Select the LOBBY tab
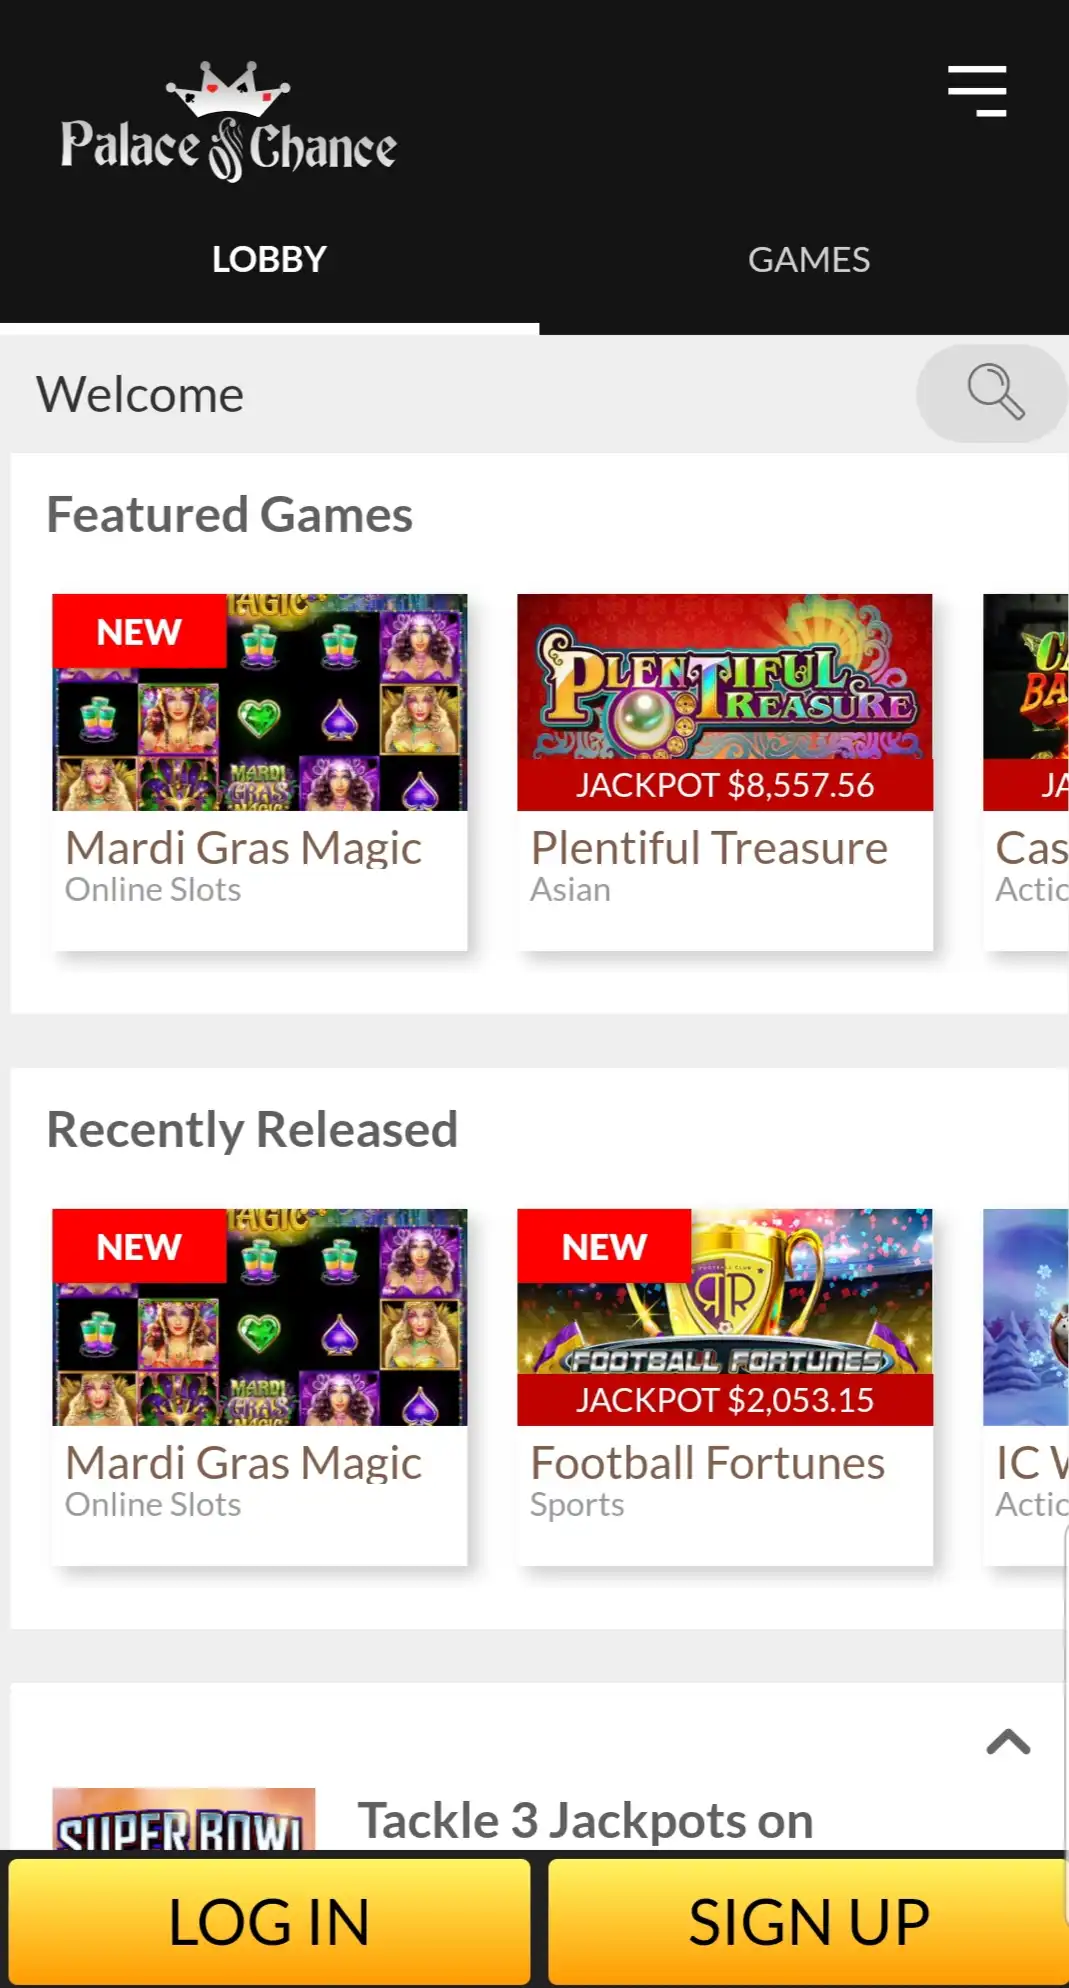Viewport: 1069px width, 1988px height. pos(269,260)
